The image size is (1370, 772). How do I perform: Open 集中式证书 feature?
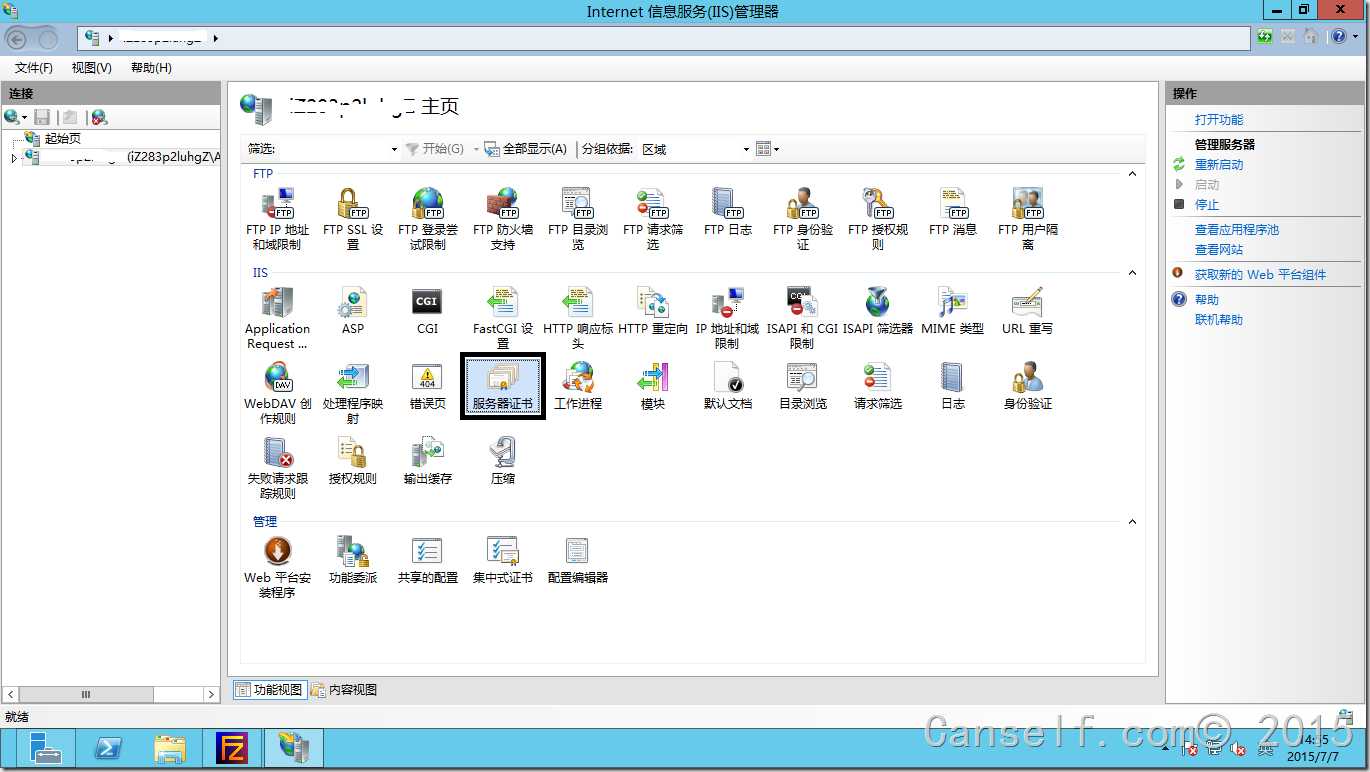pos(503,559)
